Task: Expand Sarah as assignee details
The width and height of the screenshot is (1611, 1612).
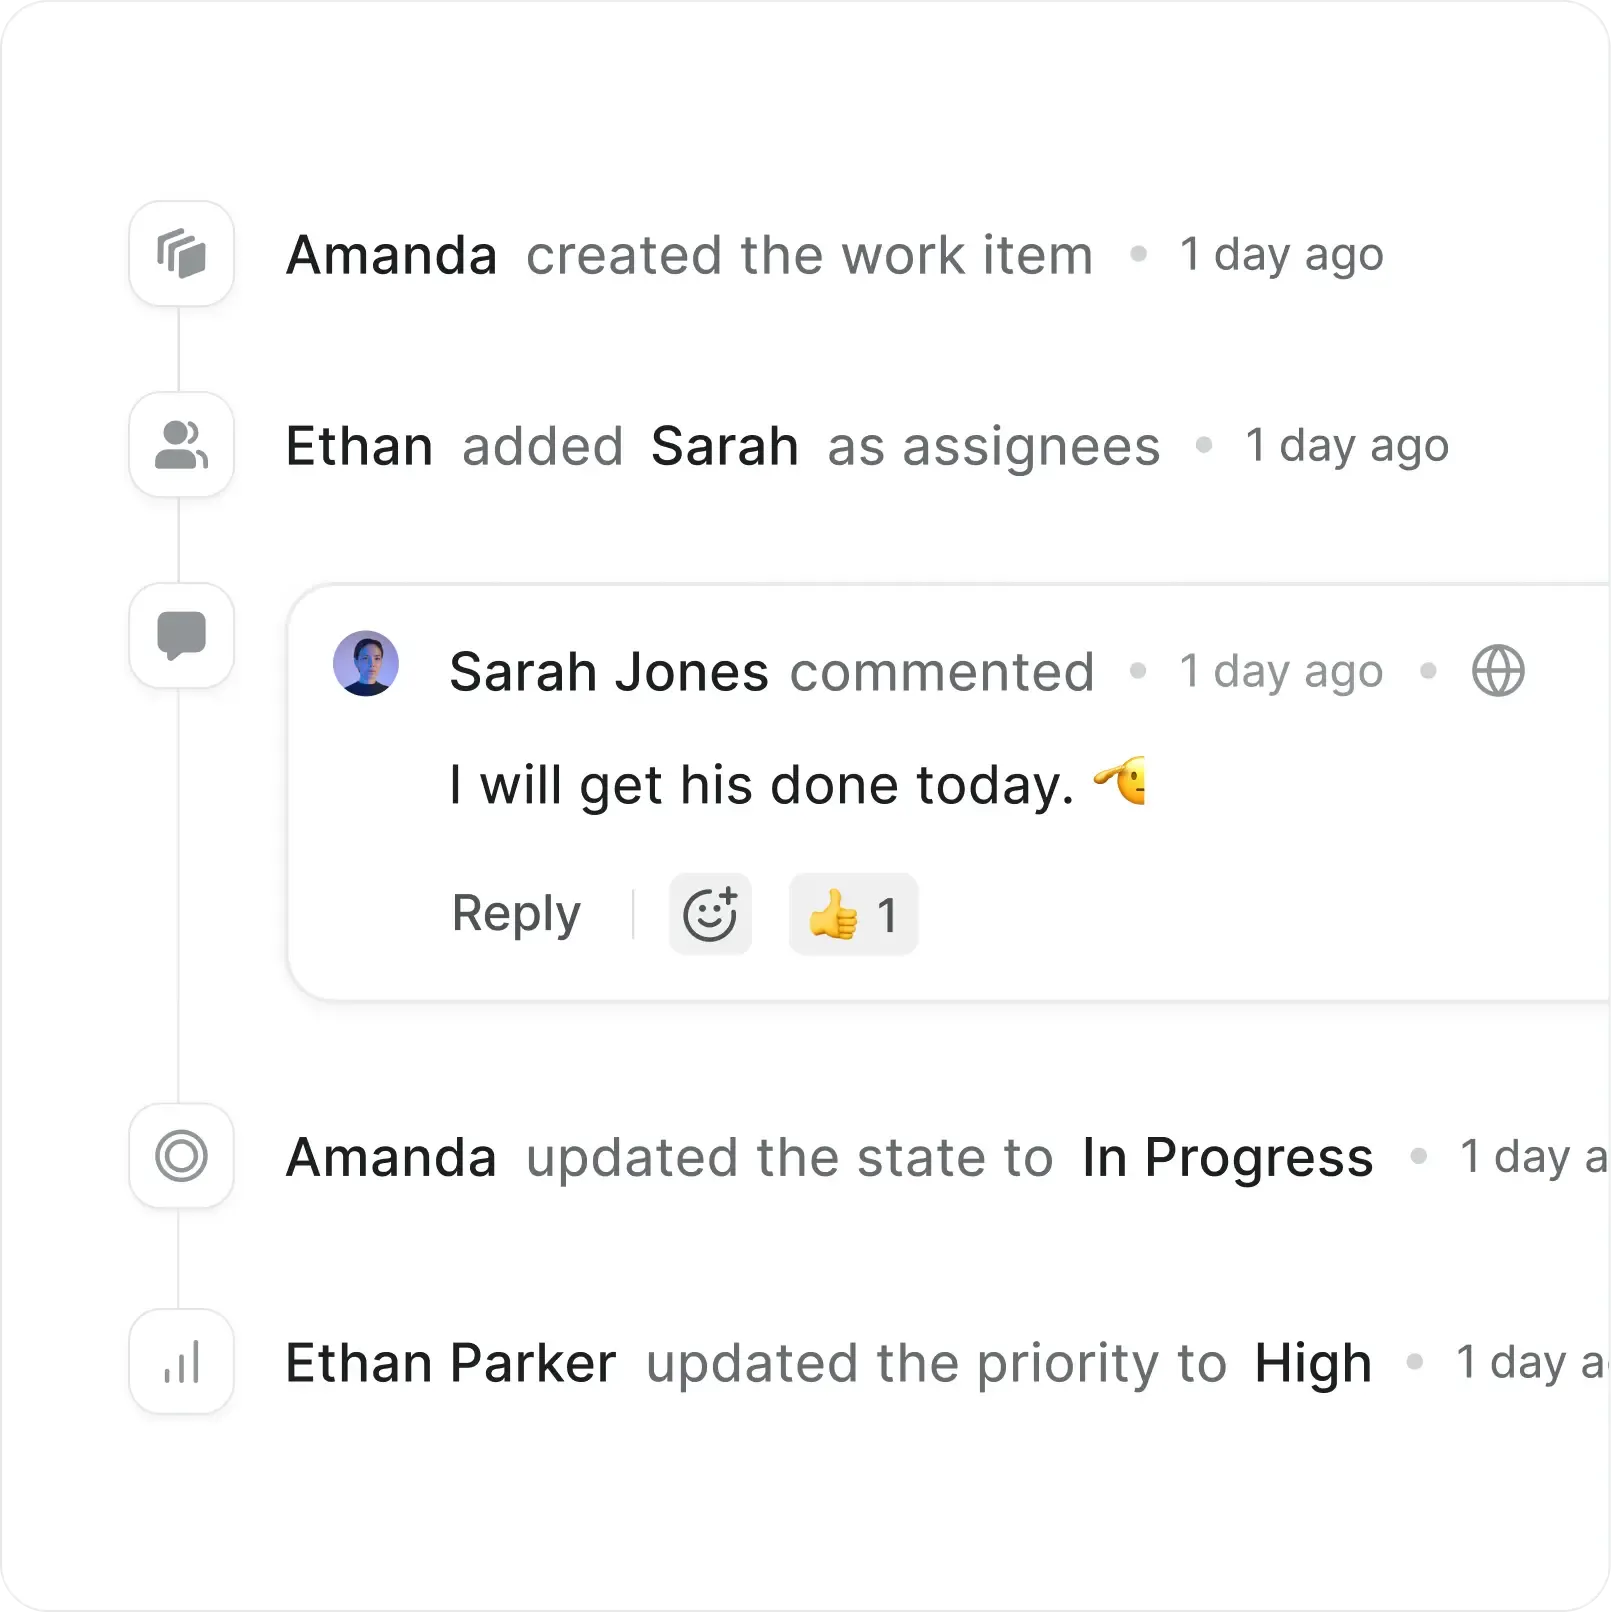Action: click(723, 445)
